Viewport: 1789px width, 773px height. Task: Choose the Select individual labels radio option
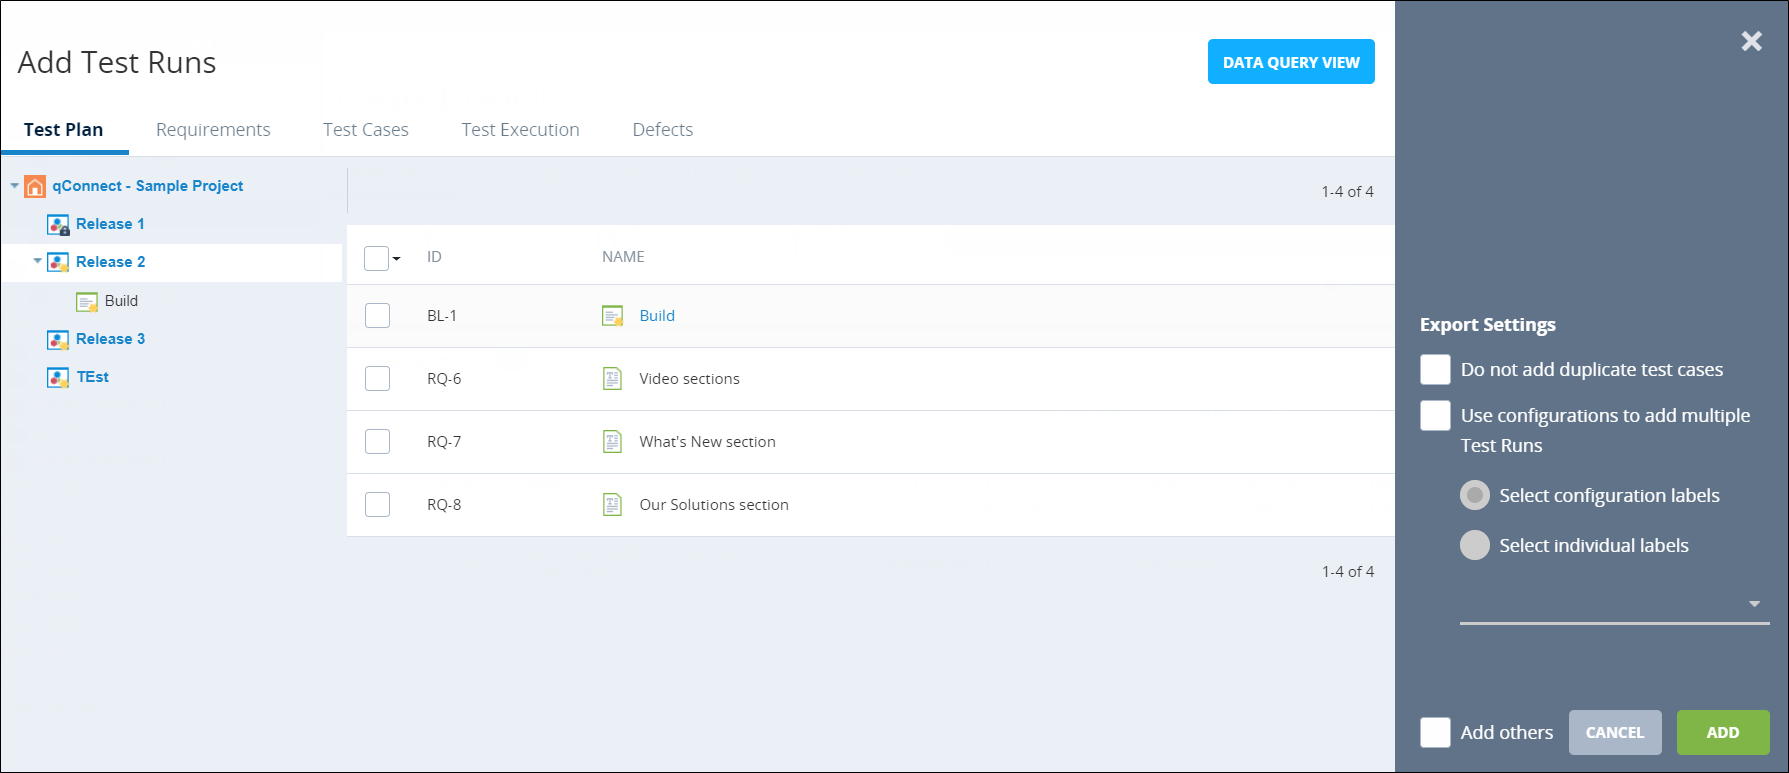[1474, 546]
